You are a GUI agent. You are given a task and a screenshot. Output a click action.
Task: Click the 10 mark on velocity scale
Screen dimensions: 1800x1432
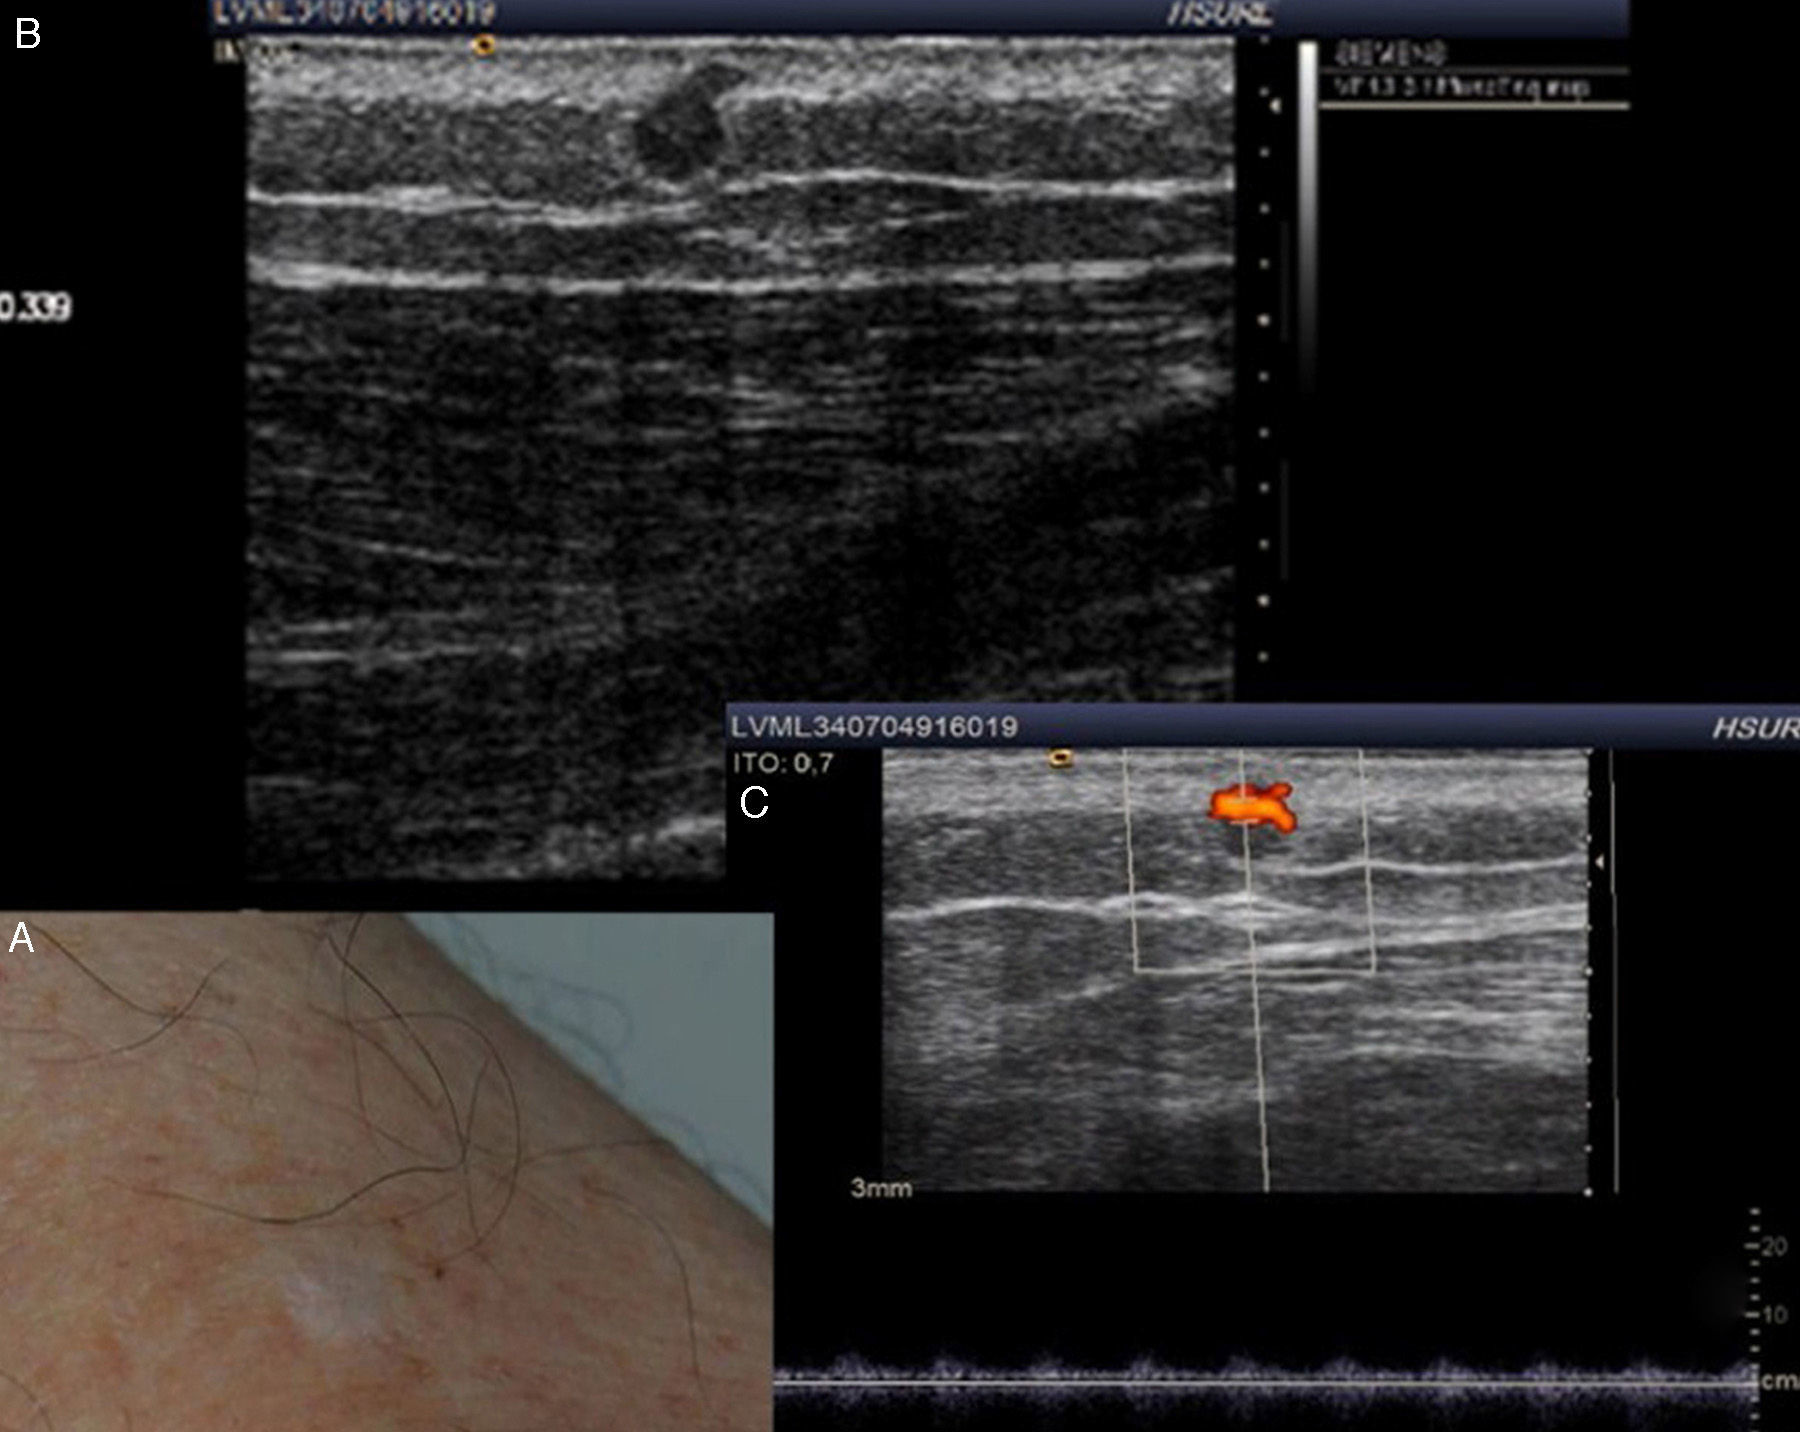[1771, 1314]
